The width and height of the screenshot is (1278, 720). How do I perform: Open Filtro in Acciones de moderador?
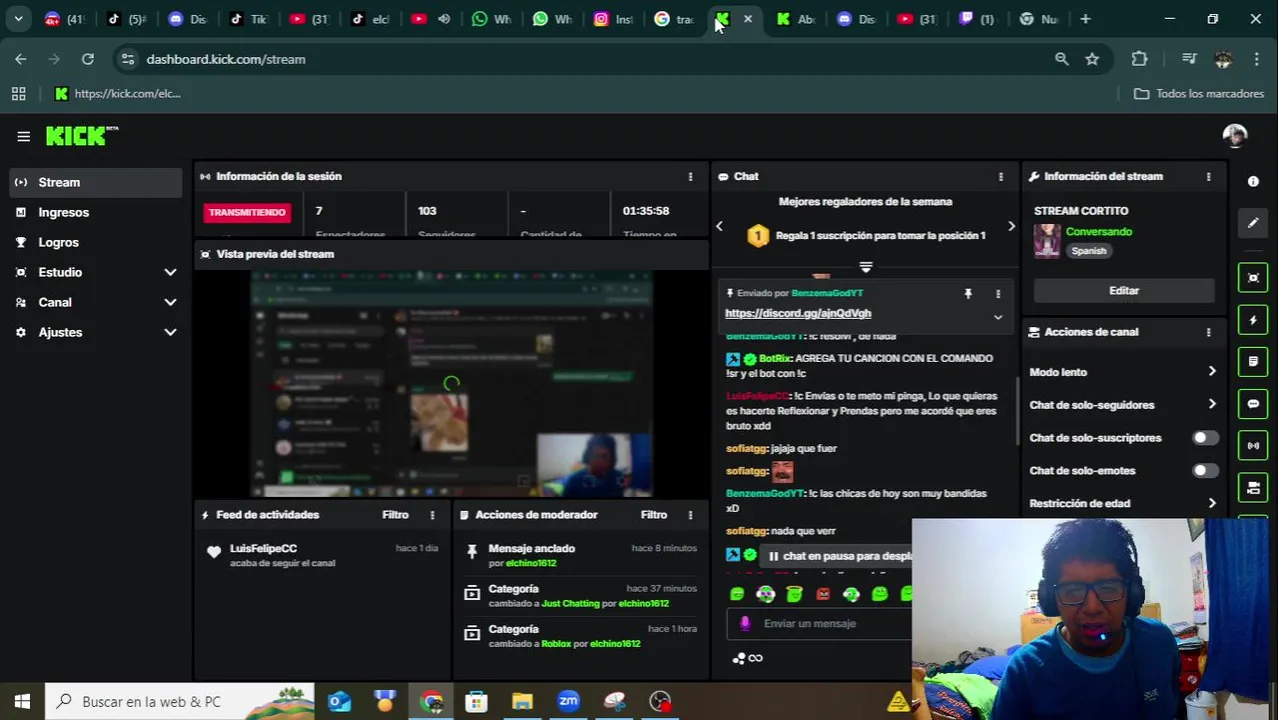[654, 515]
